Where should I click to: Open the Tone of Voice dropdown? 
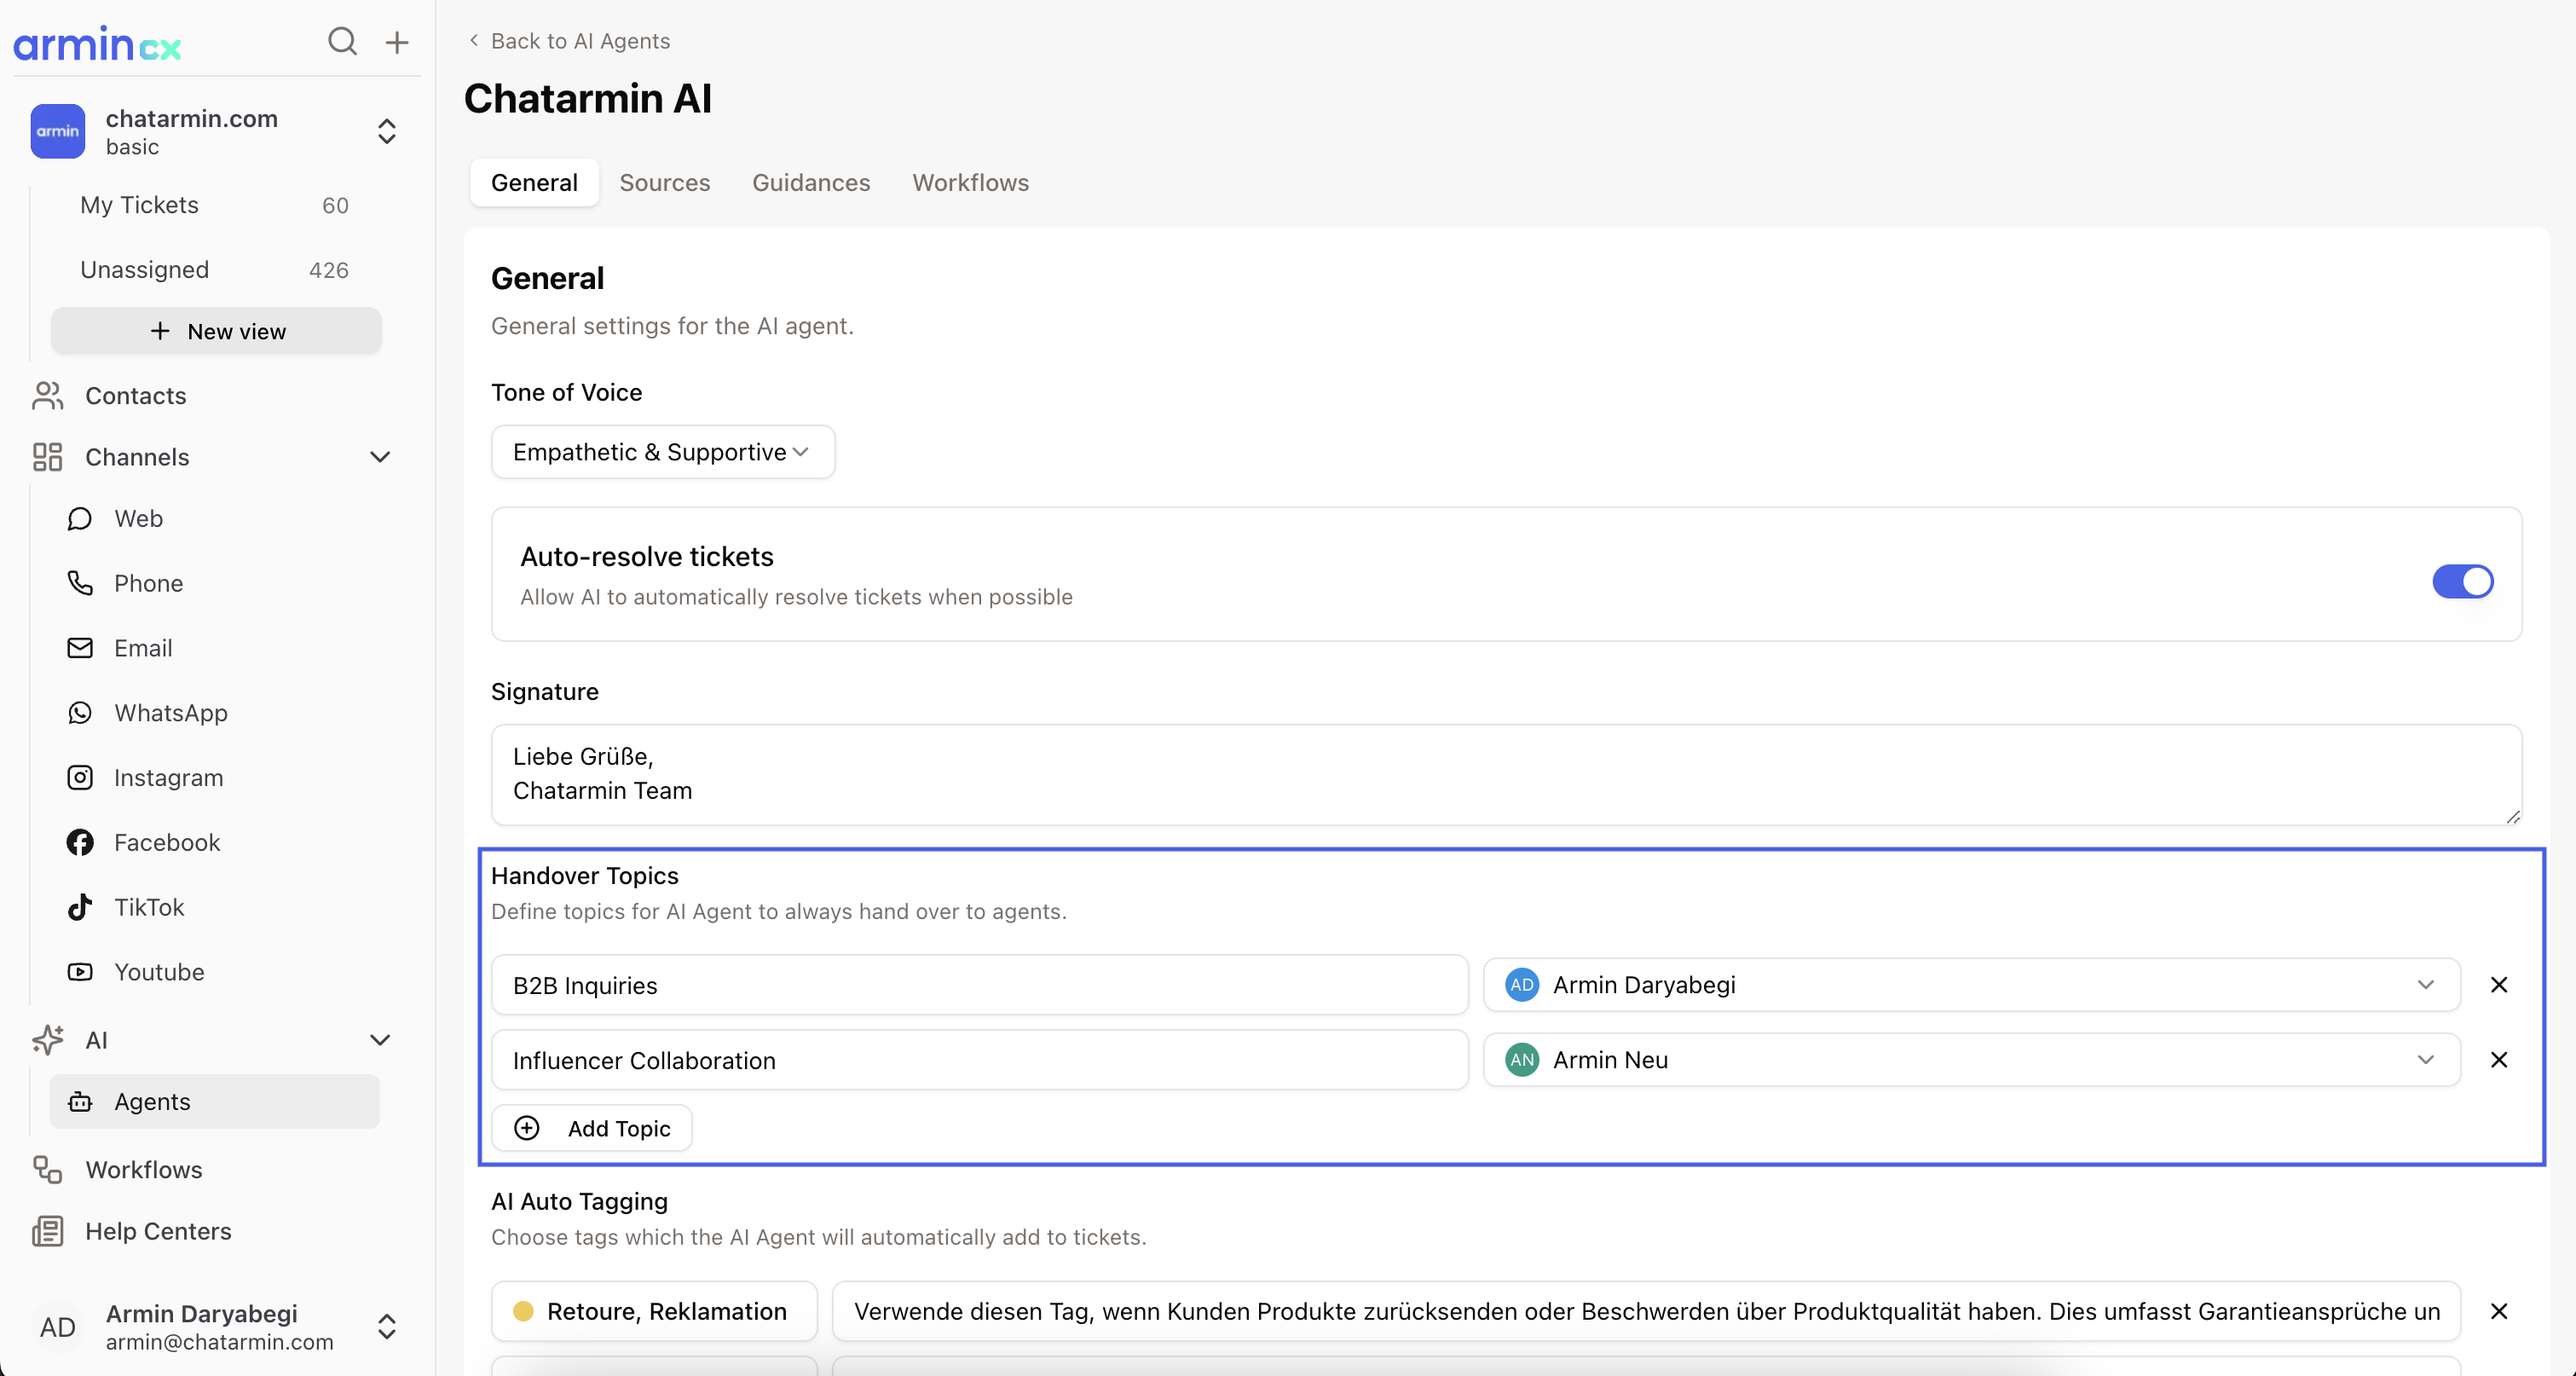coord(662,452)
